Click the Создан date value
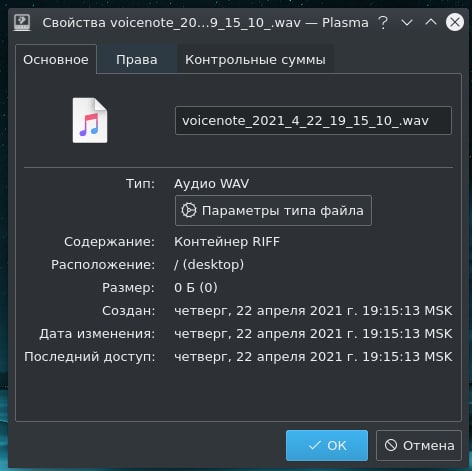The width and height of the screenshot is (472, 471). [313, 311]
